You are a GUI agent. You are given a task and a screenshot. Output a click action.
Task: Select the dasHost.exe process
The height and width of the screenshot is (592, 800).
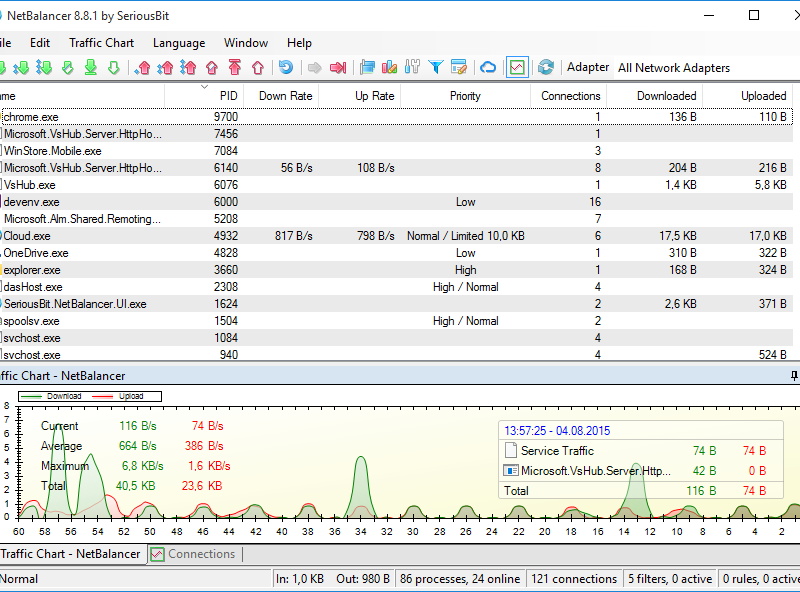[x=397, y=287]
